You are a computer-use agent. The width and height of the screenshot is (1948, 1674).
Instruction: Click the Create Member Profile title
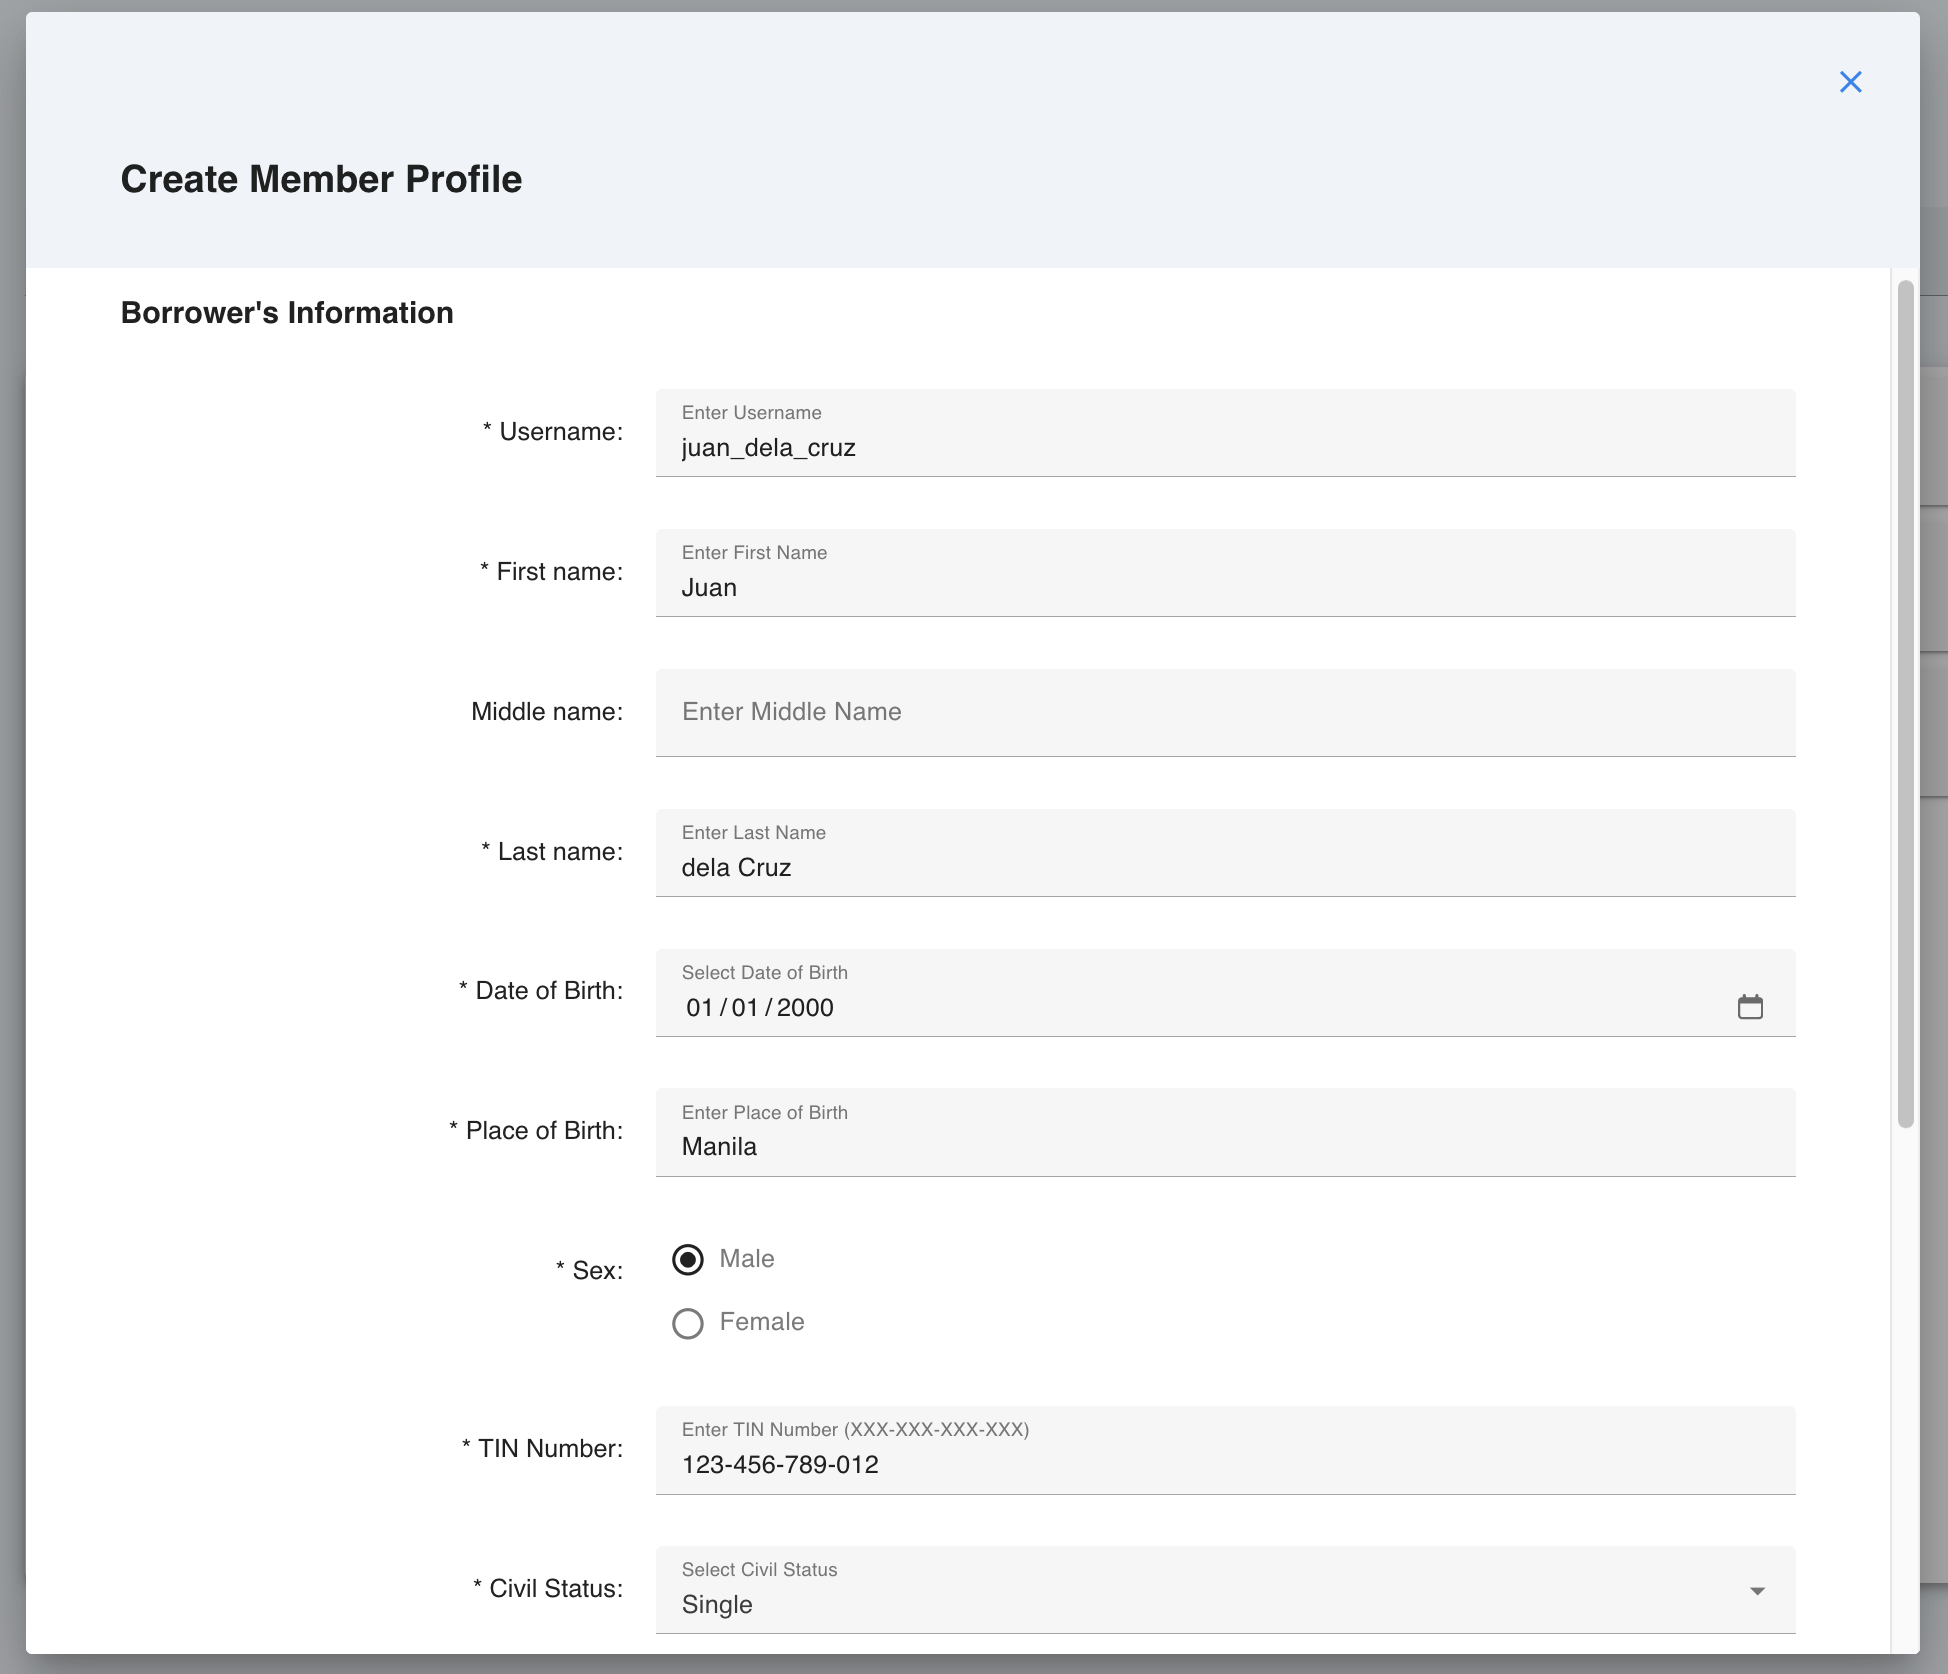pyautogui.click(x=321, y=179)
